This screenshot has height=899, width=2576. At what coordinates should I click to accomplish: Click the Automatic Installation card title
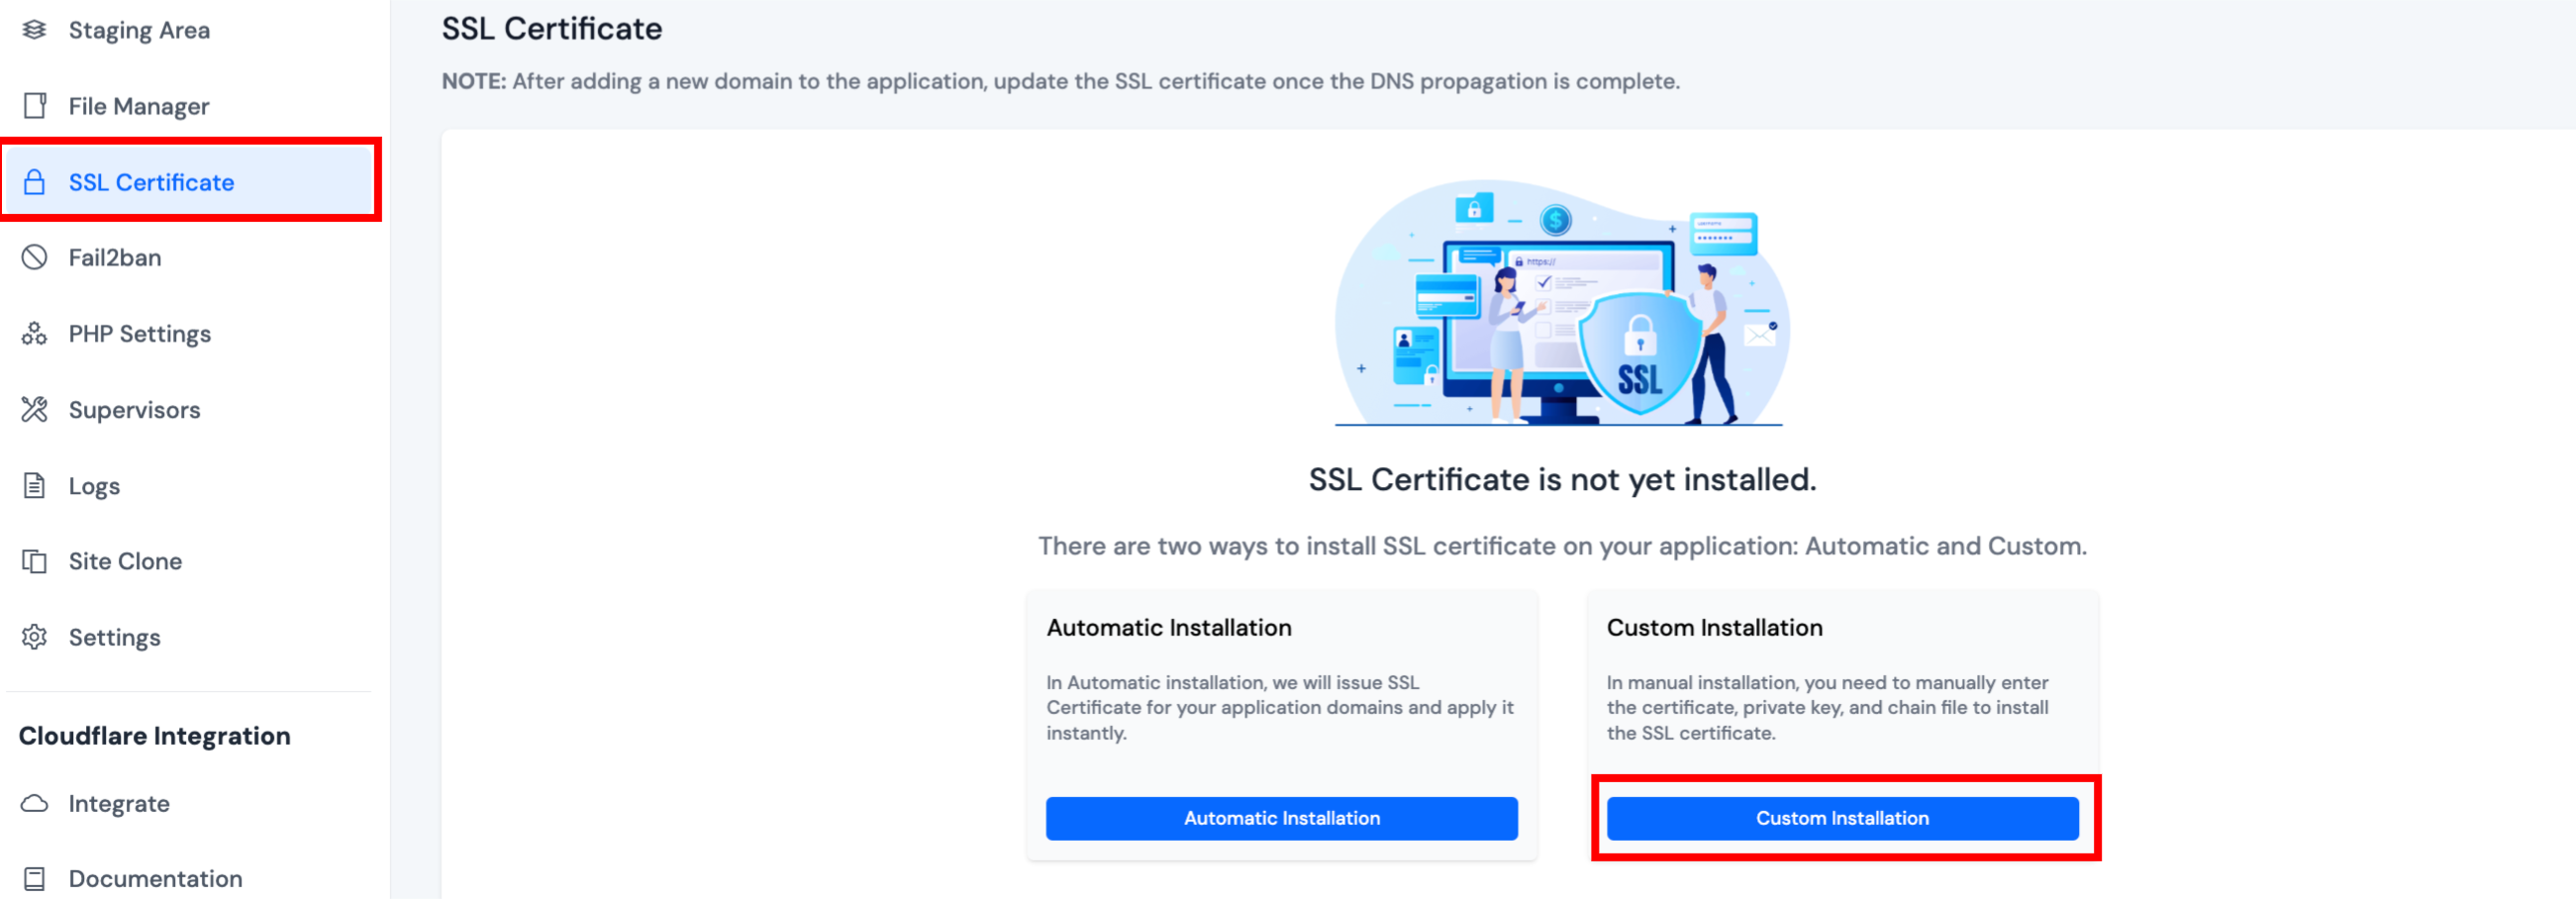tap(1168, 628)
